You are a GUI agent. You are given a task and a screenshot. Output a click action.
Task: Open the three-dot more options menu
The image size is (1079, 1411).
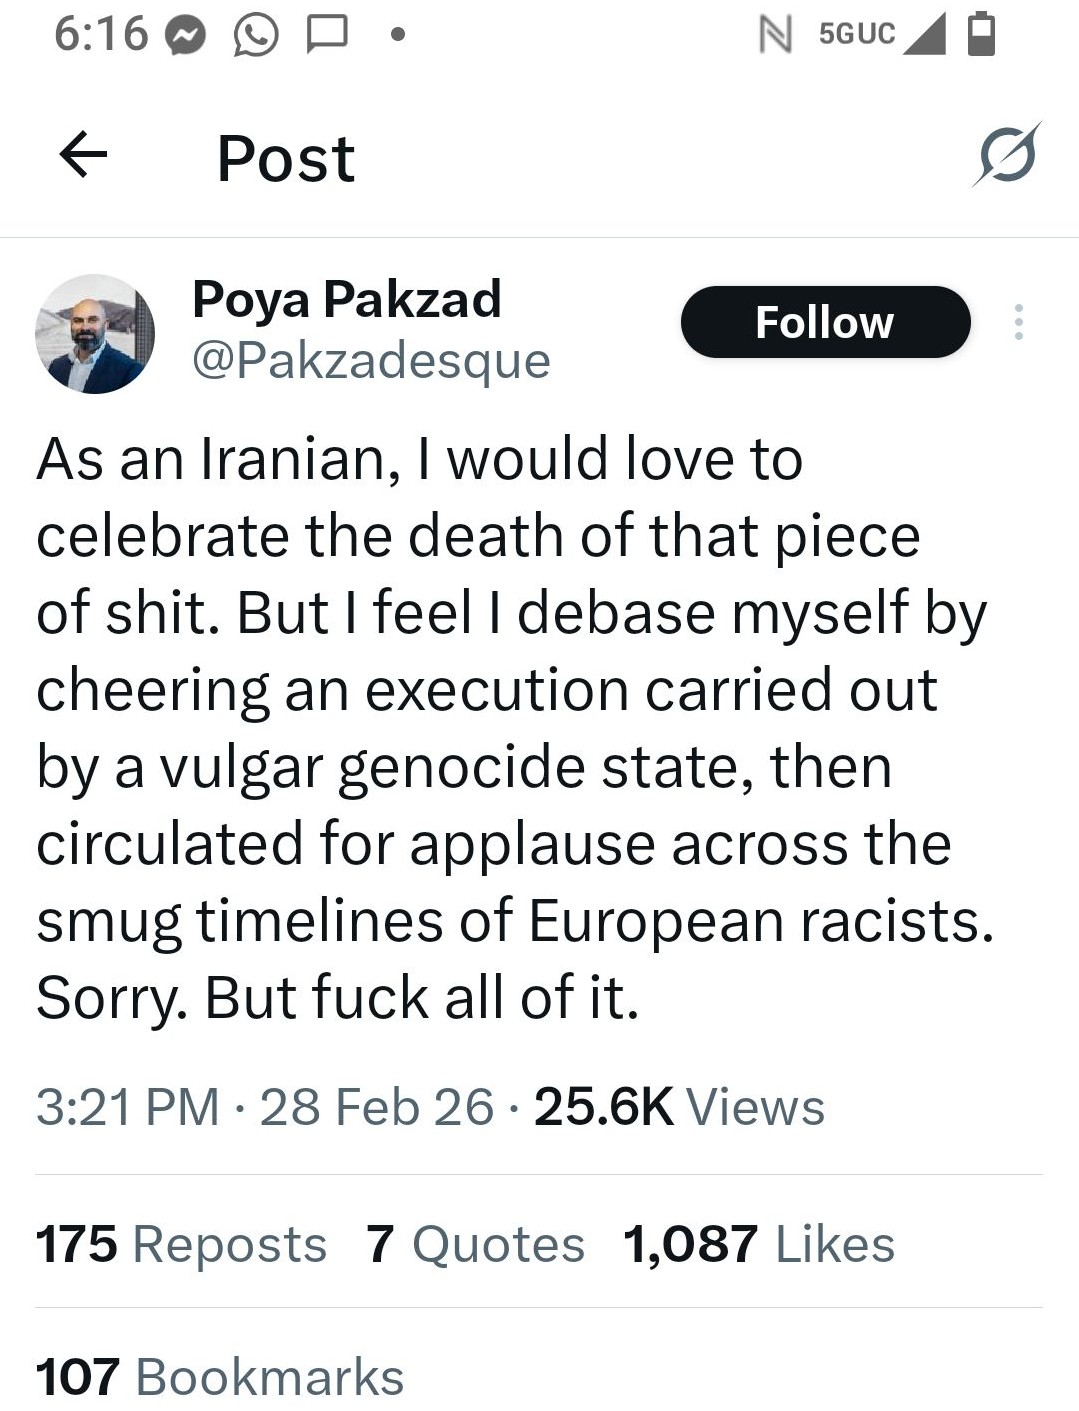1018,322
